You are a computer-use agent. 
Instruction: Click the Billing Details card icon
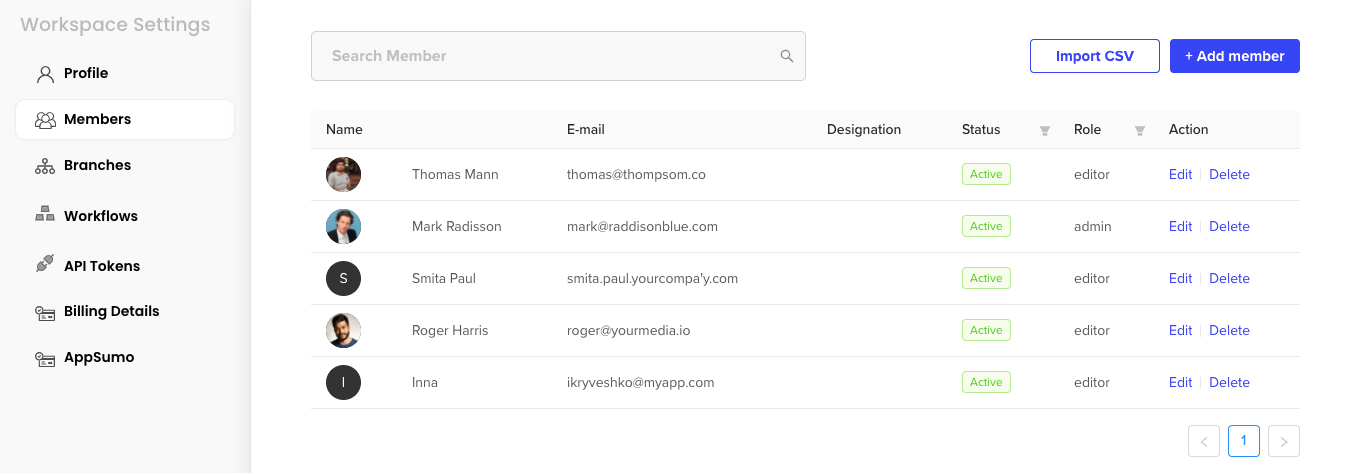[45, 312]
